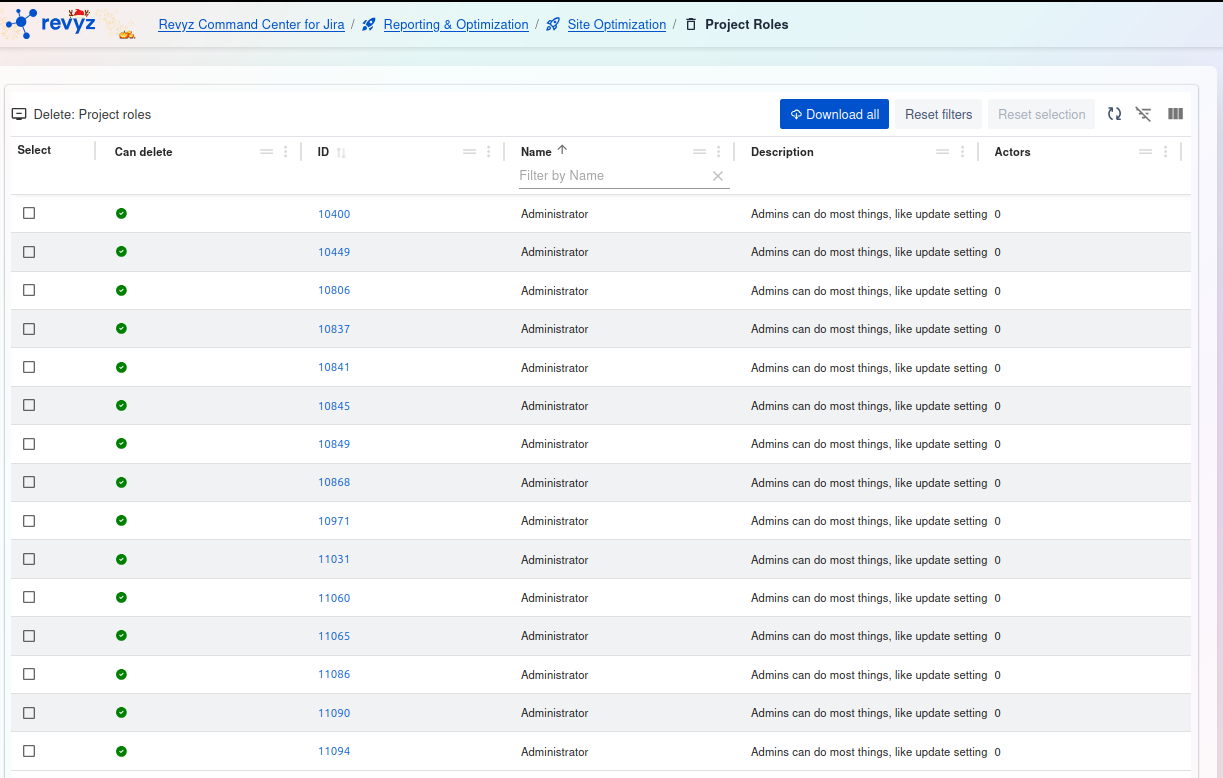Image resolution: width=1223 pixels, height=778 pixels.
Task: Open the ID column three-dot menu
Action: (x=489, y=152)
